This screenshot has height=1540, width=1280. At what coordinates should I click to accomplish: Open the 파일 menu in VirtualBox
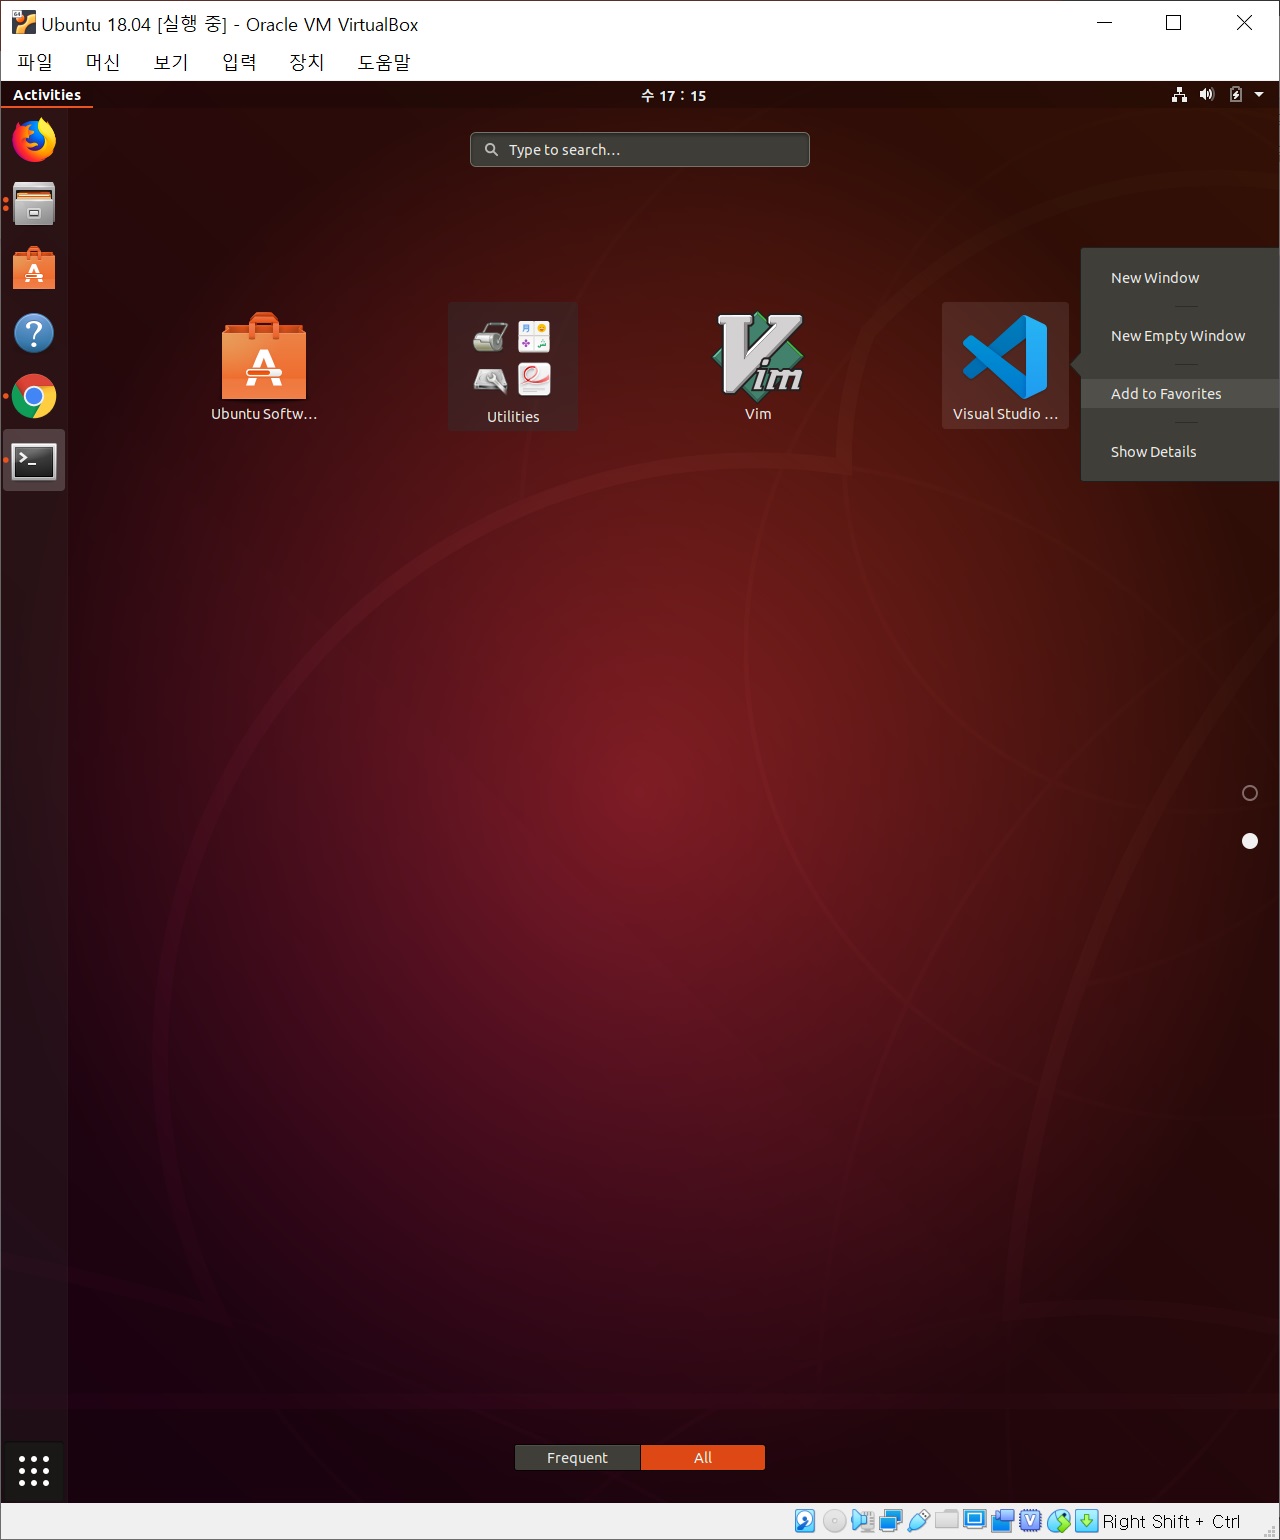coord(35,62)
